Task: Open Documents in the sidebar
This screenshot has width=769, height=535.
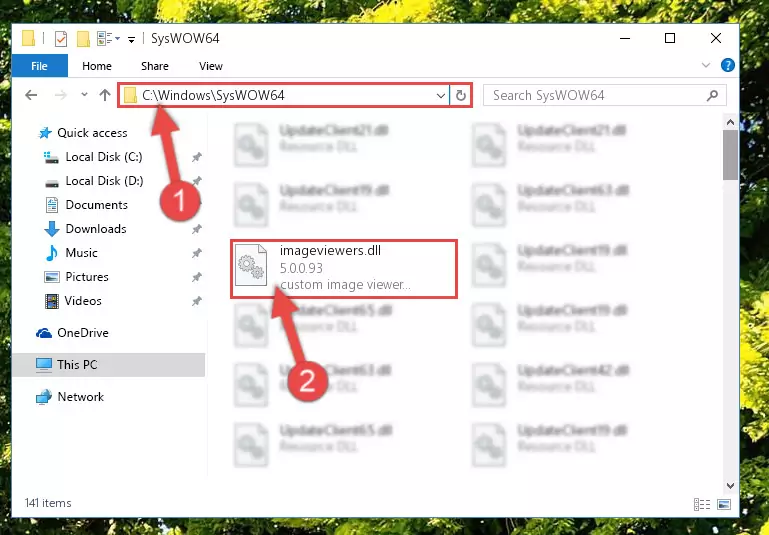Action: (97, 205)
